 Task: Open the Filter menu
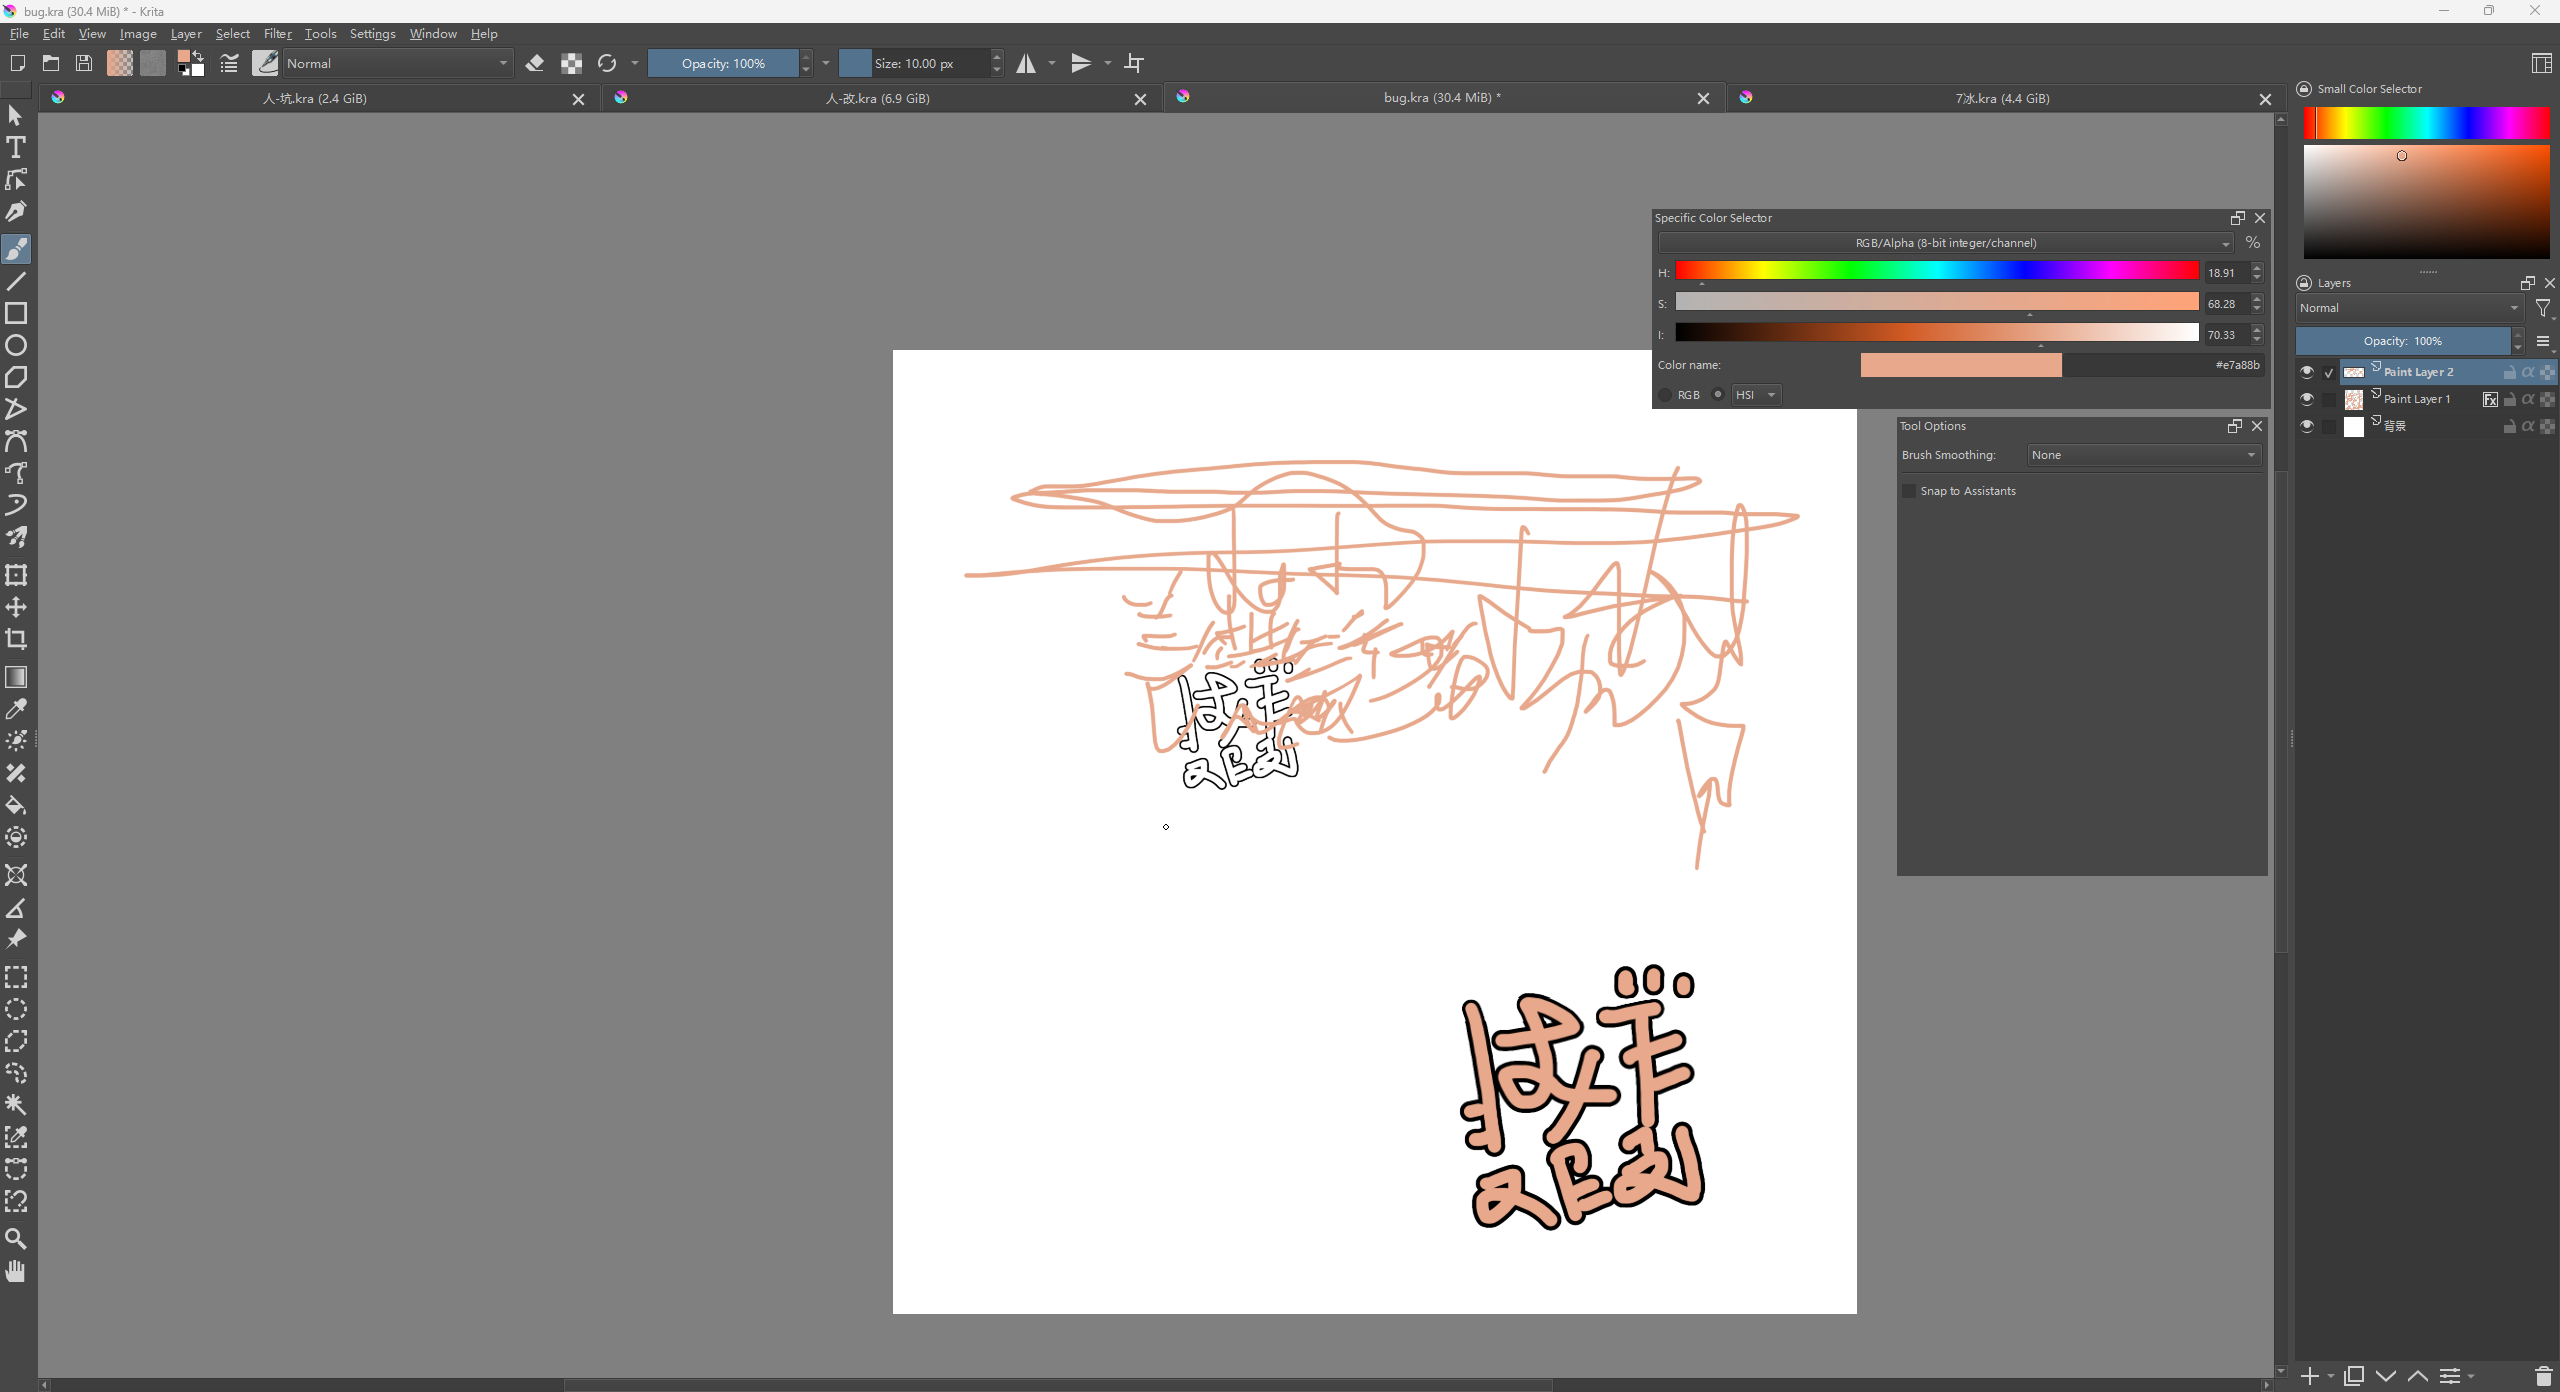[277, 34]
